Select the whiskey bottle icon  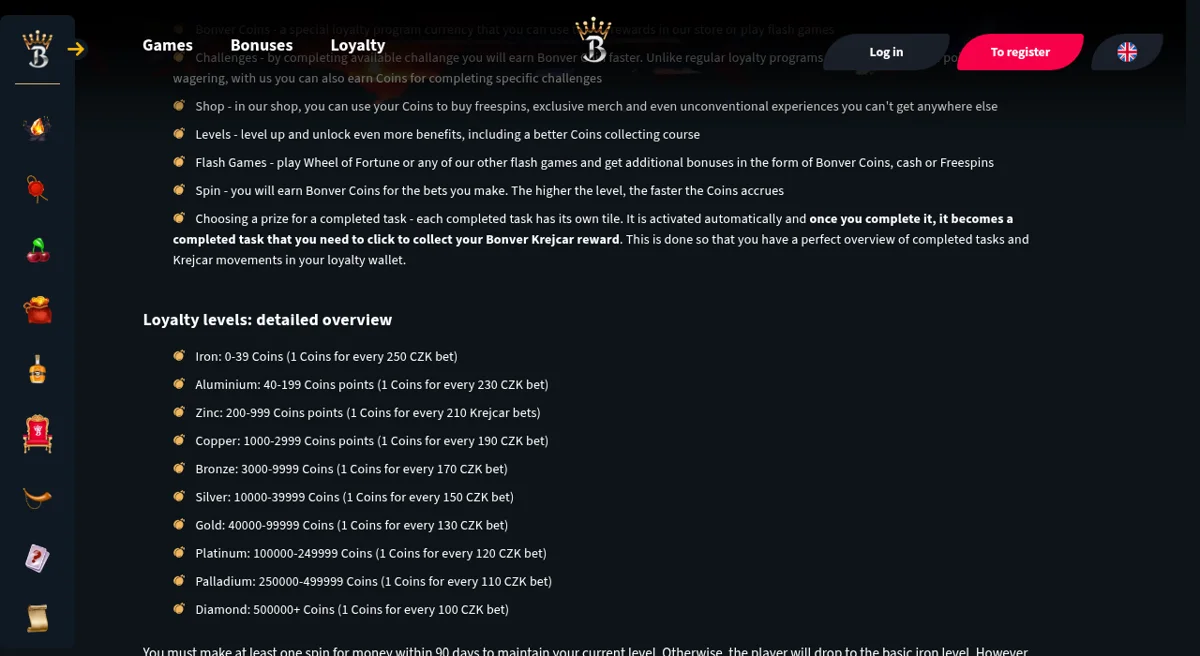(x=37, y=371)
